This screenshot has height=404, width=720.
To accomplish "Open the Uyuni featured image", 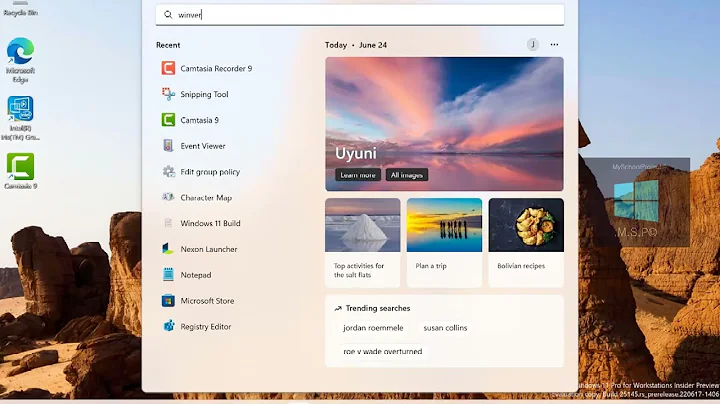I will pyautogui.click(x=444, y=124).
